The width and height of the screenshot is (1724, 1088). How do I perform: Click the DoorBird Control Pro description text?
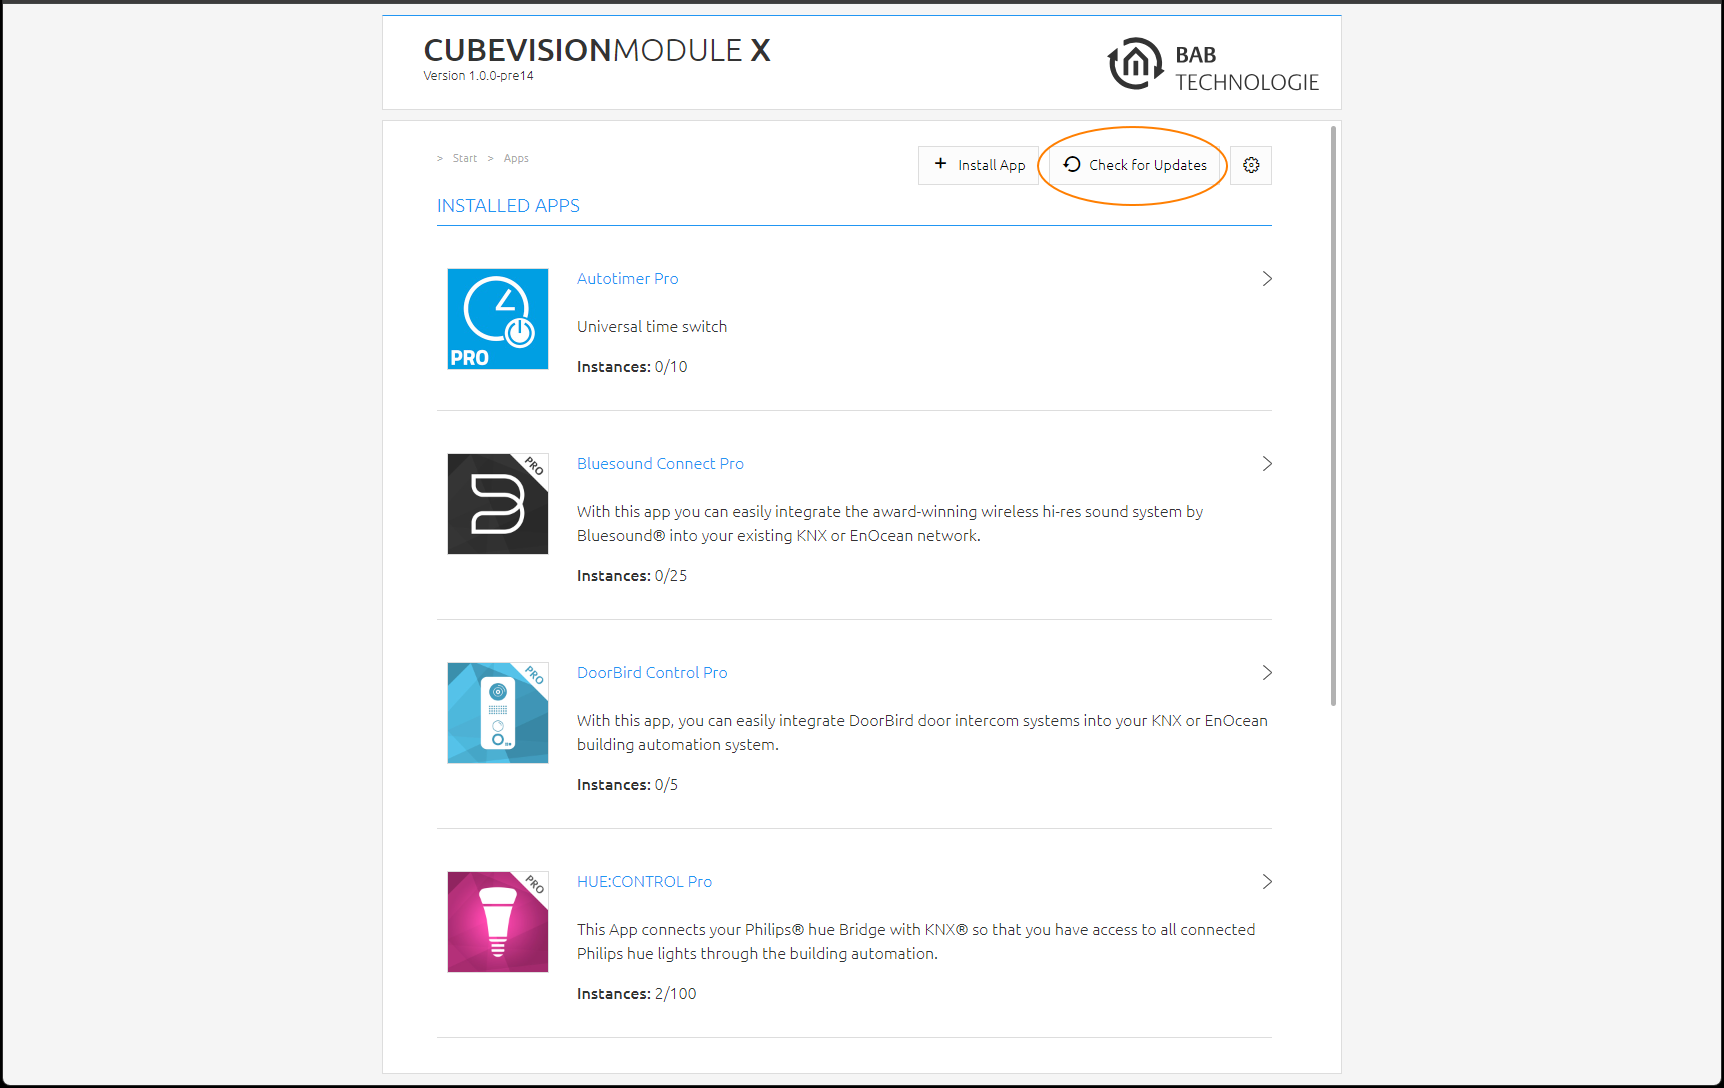point(922,733)
